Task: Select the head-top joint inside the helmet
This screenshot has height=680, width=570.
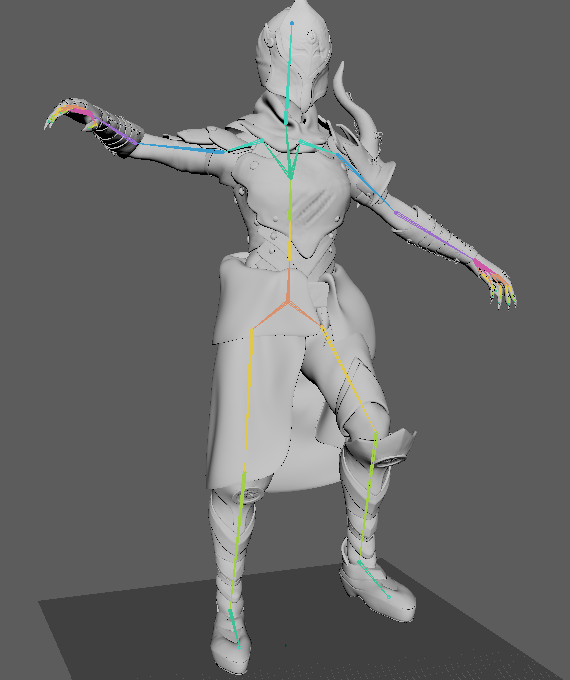Action: point(292,23)
